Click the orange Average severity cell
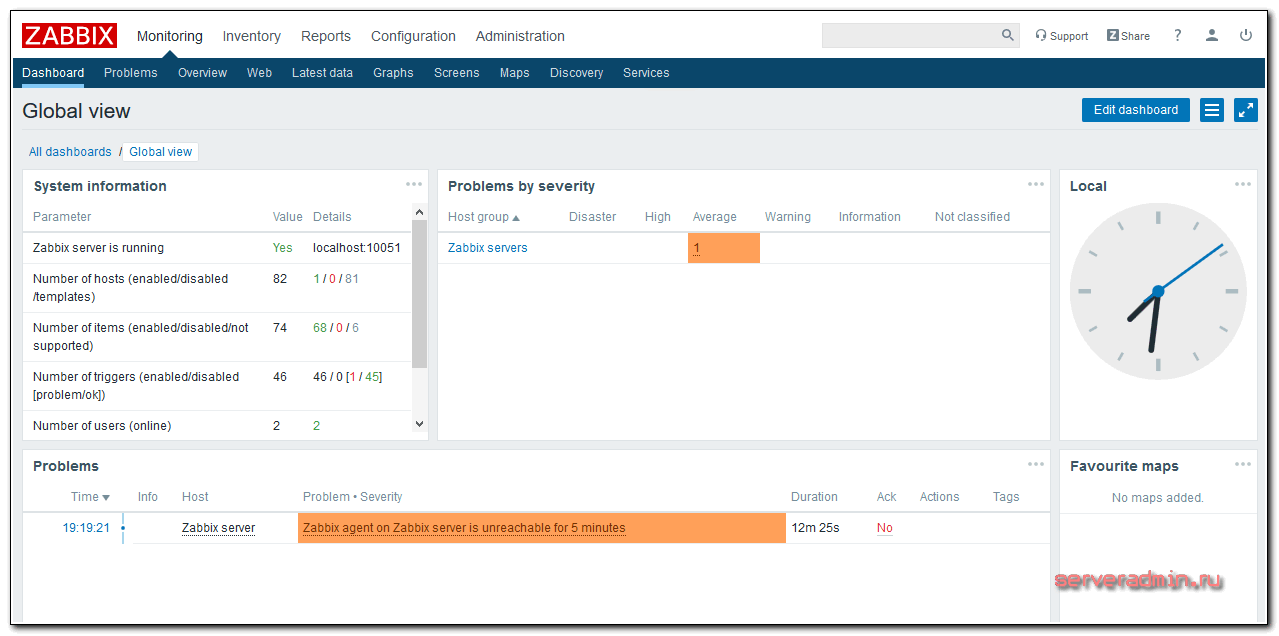Viewport: 1279px width, 636px height. coord(723,248)
